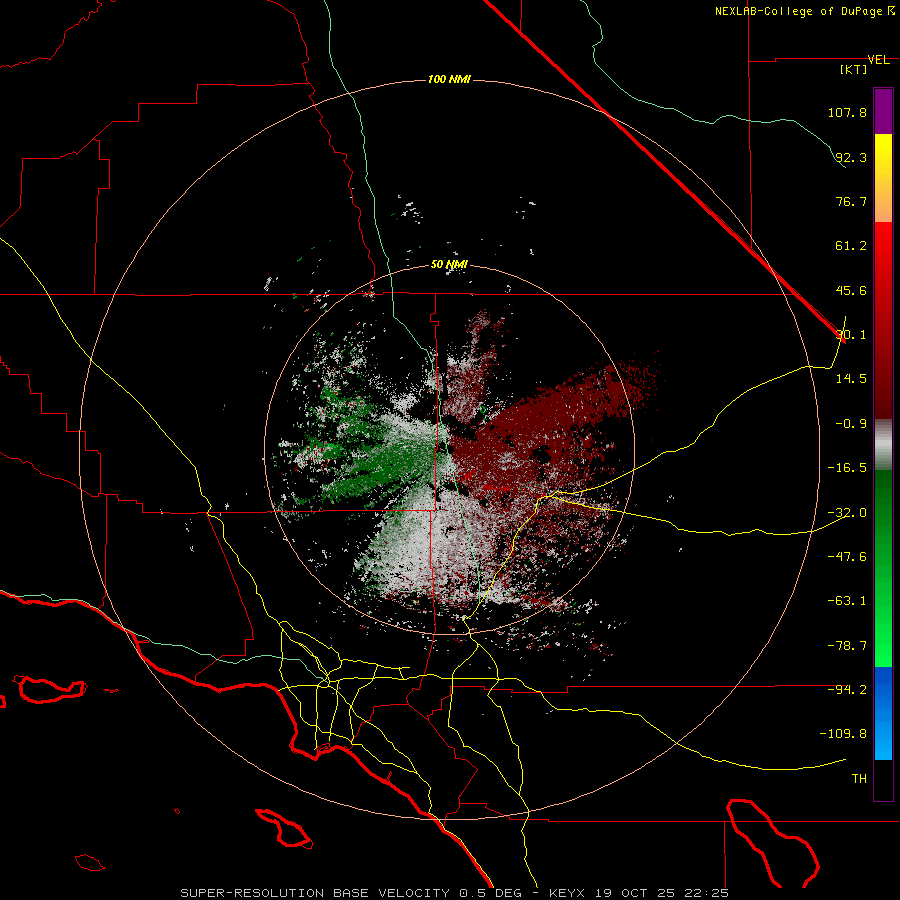The height and width of the screenshot is (900, 900).
Task: Click the 14.5 velocity scale value
Action: coord(851,379)
